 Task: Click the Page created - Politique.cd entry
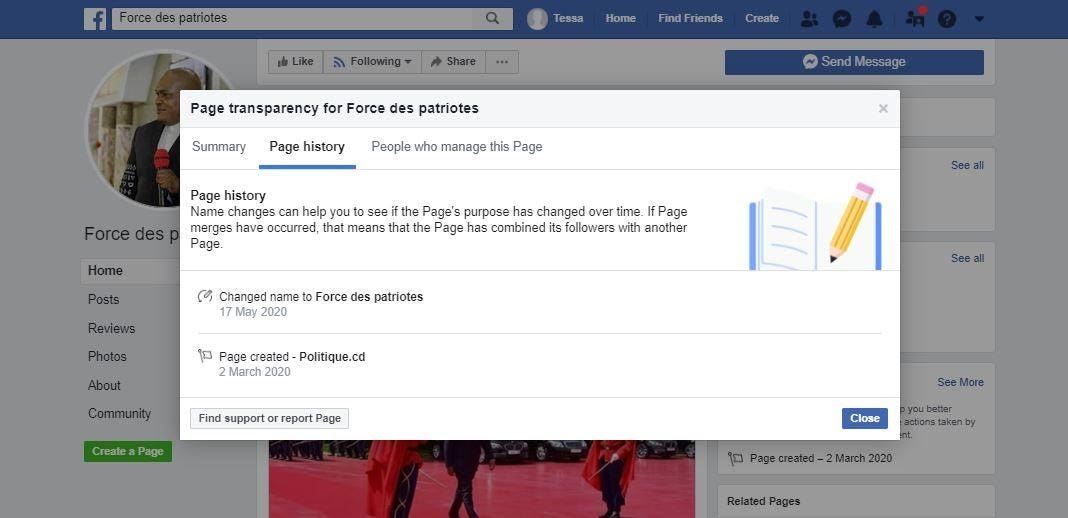[x=292, y=357]
